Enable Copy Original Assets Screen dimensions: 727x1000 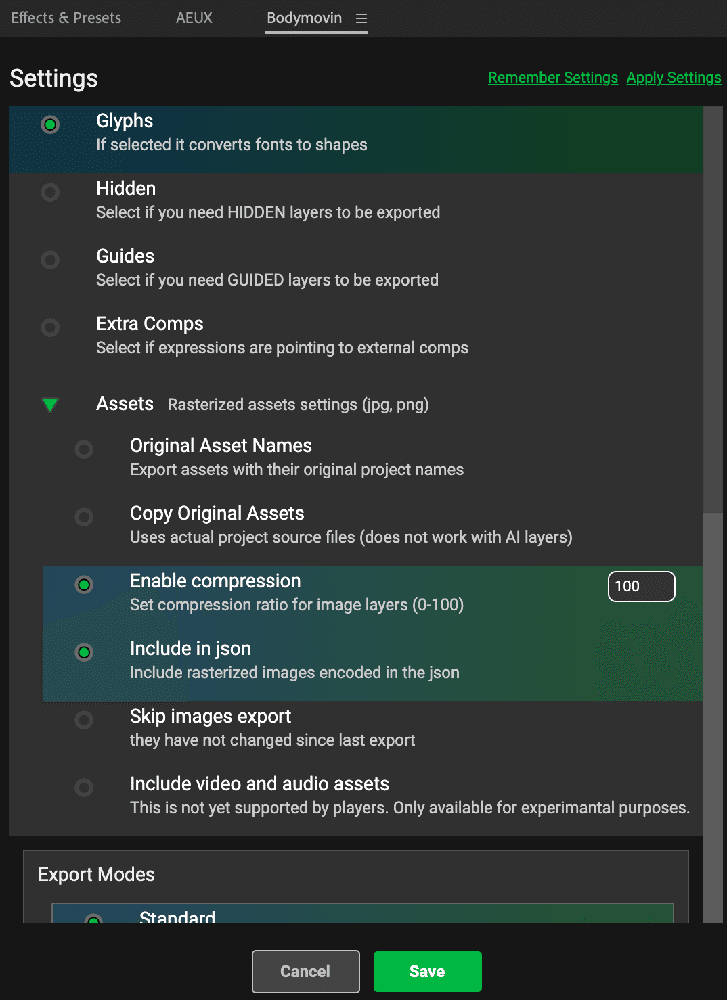(84, 517)
